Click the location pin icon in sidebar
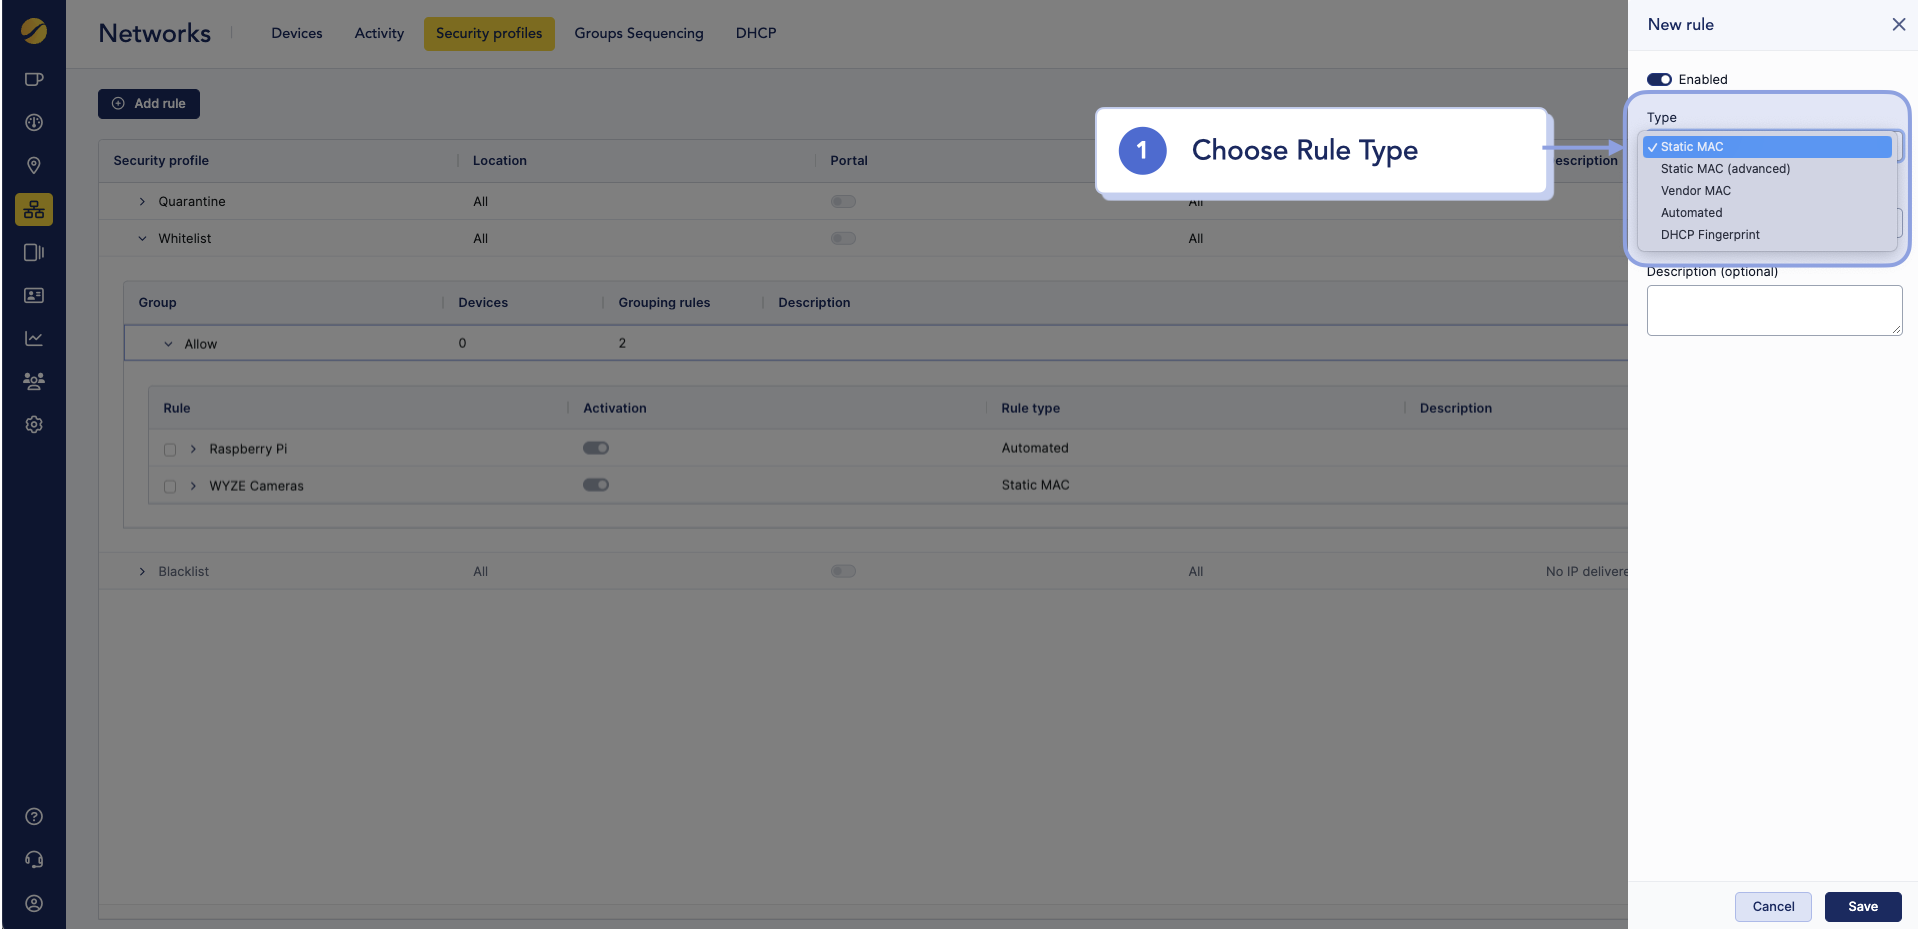 pos(34,165)
